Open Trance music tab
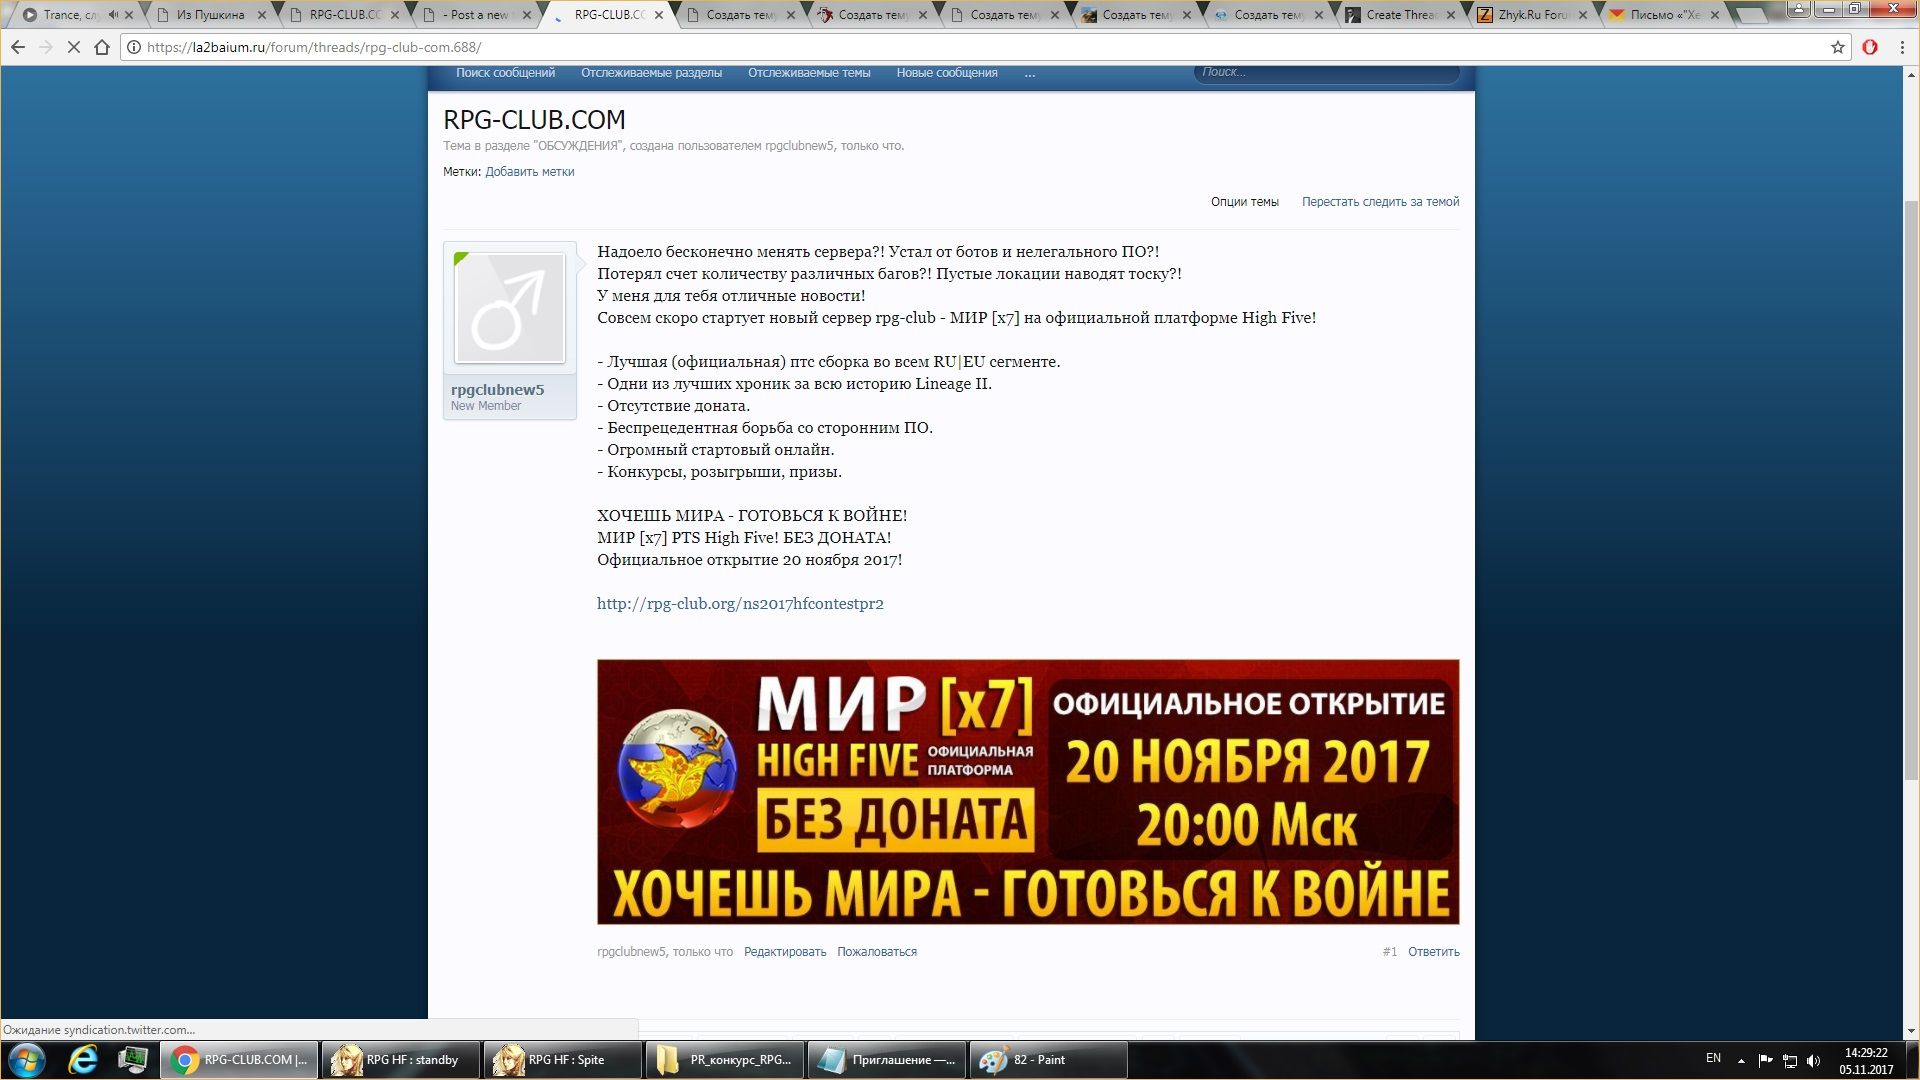Screen dimensions: 1920x1080 (70, 15)
